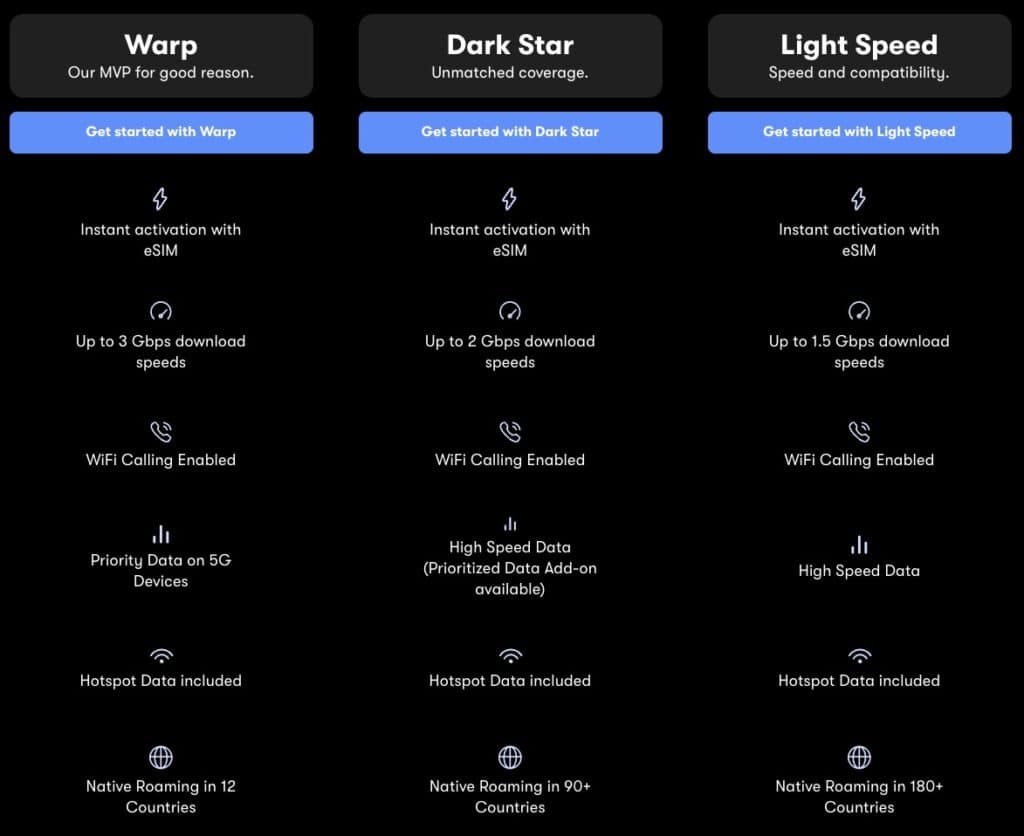Click Get started with Warp button
The image size is (1024, 836).
[161, 133]
